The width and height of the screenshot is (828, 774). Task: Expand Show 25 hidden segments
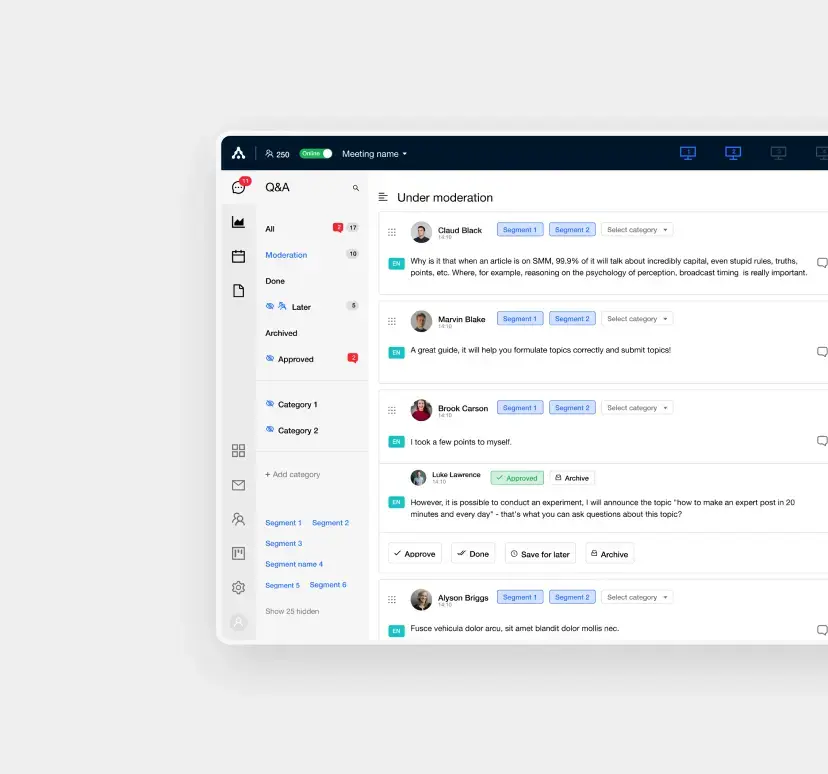(292, 611)
